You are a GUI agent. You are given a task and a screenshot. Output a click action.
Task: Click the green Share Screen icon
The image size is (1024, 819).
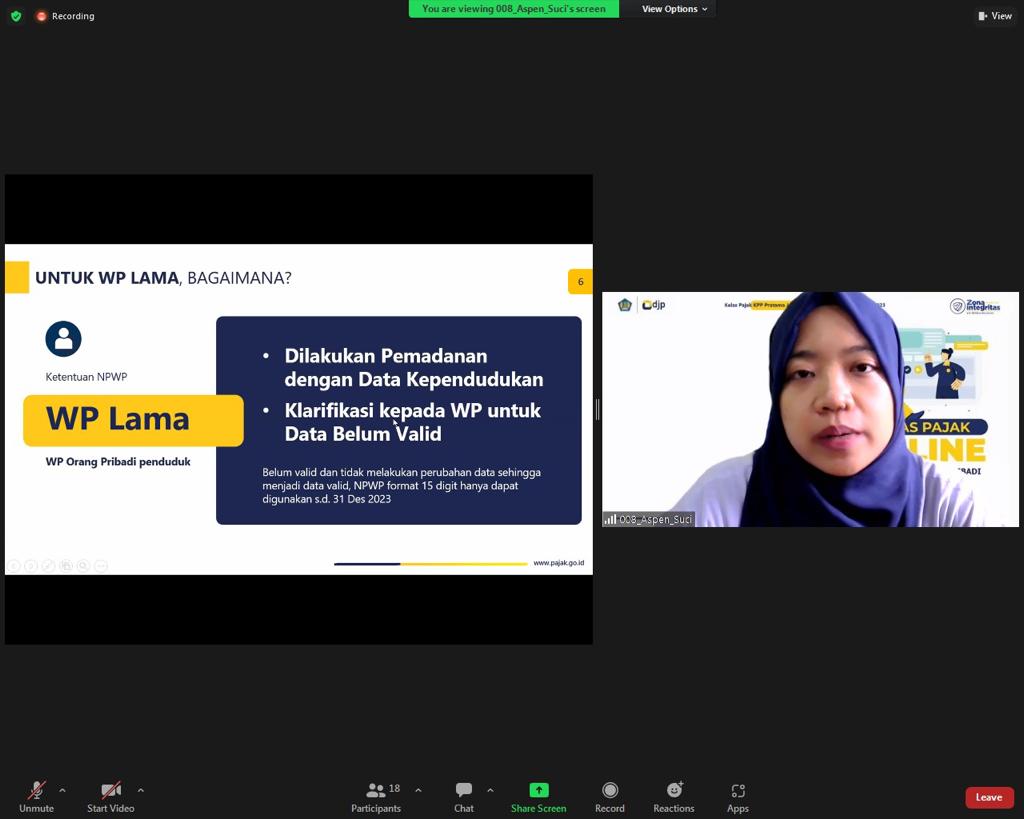[538, 790]
